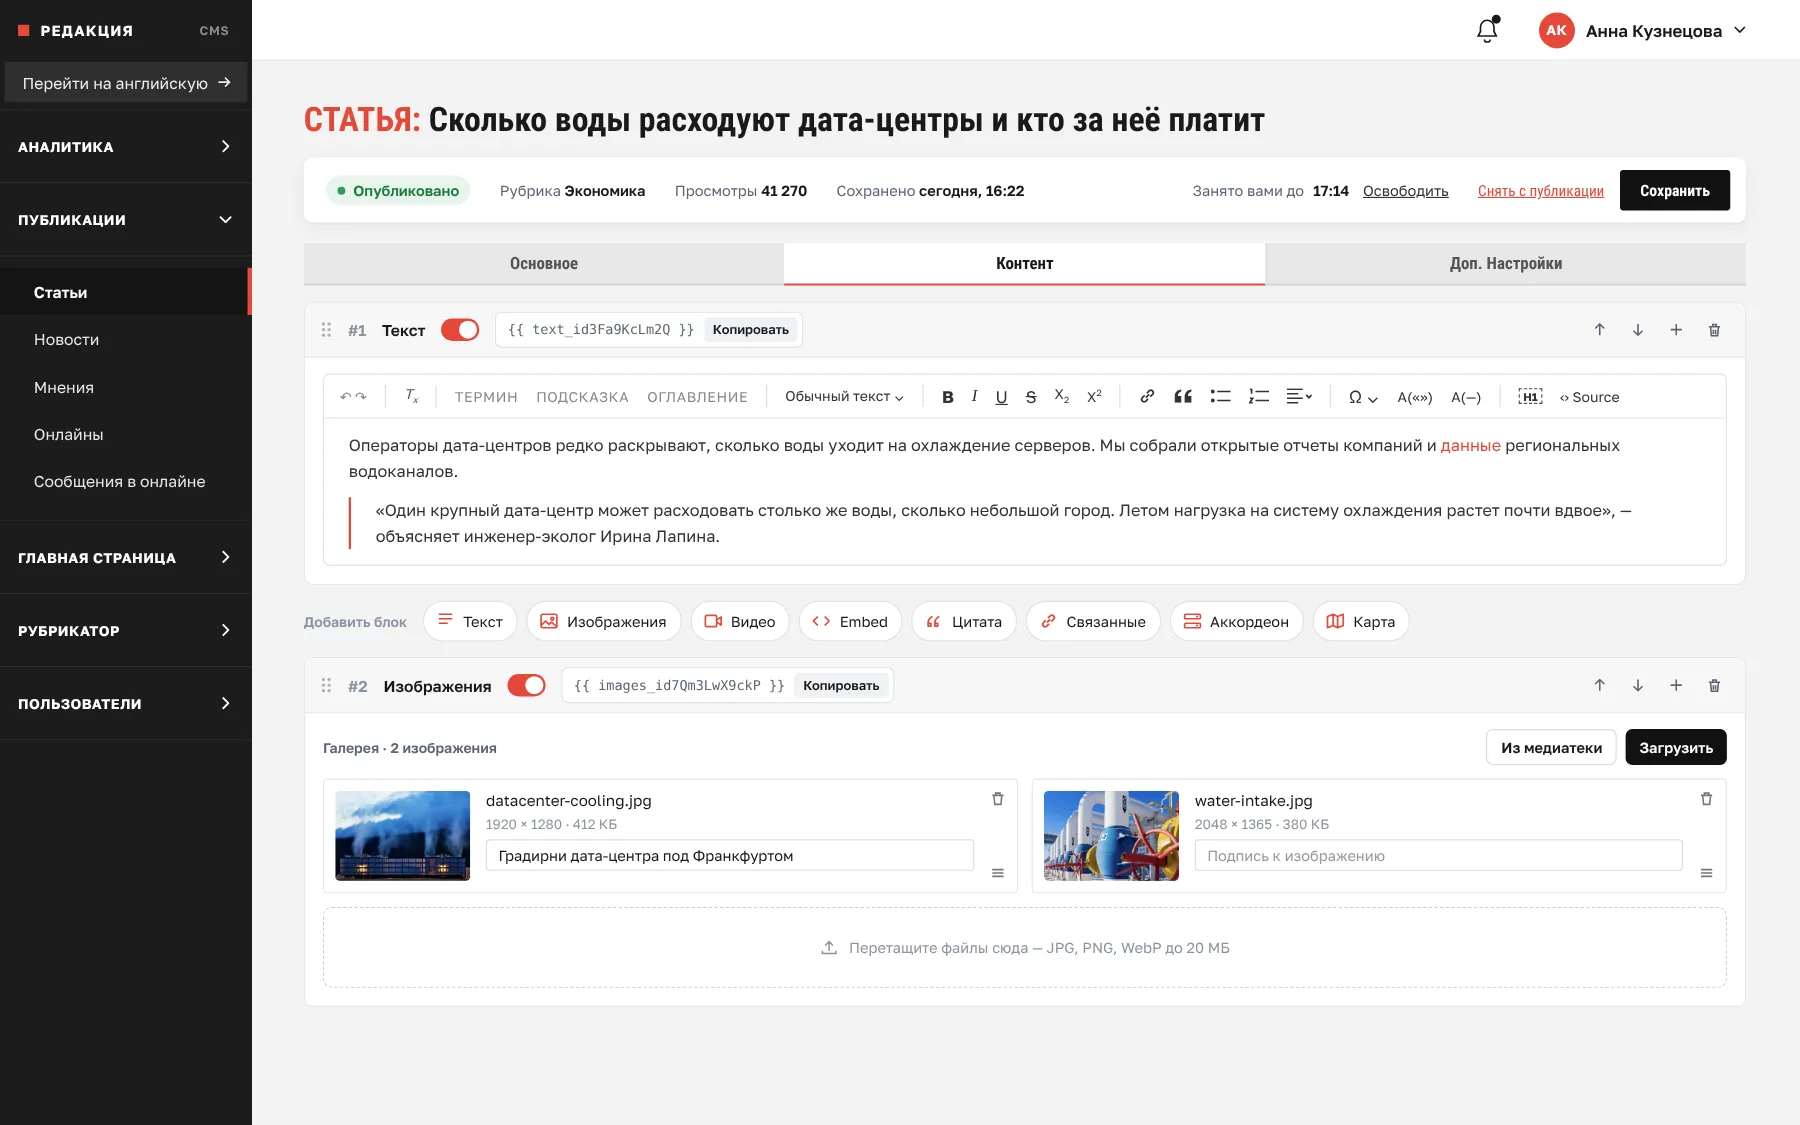Clear text formatting icon

coord(412,397)
